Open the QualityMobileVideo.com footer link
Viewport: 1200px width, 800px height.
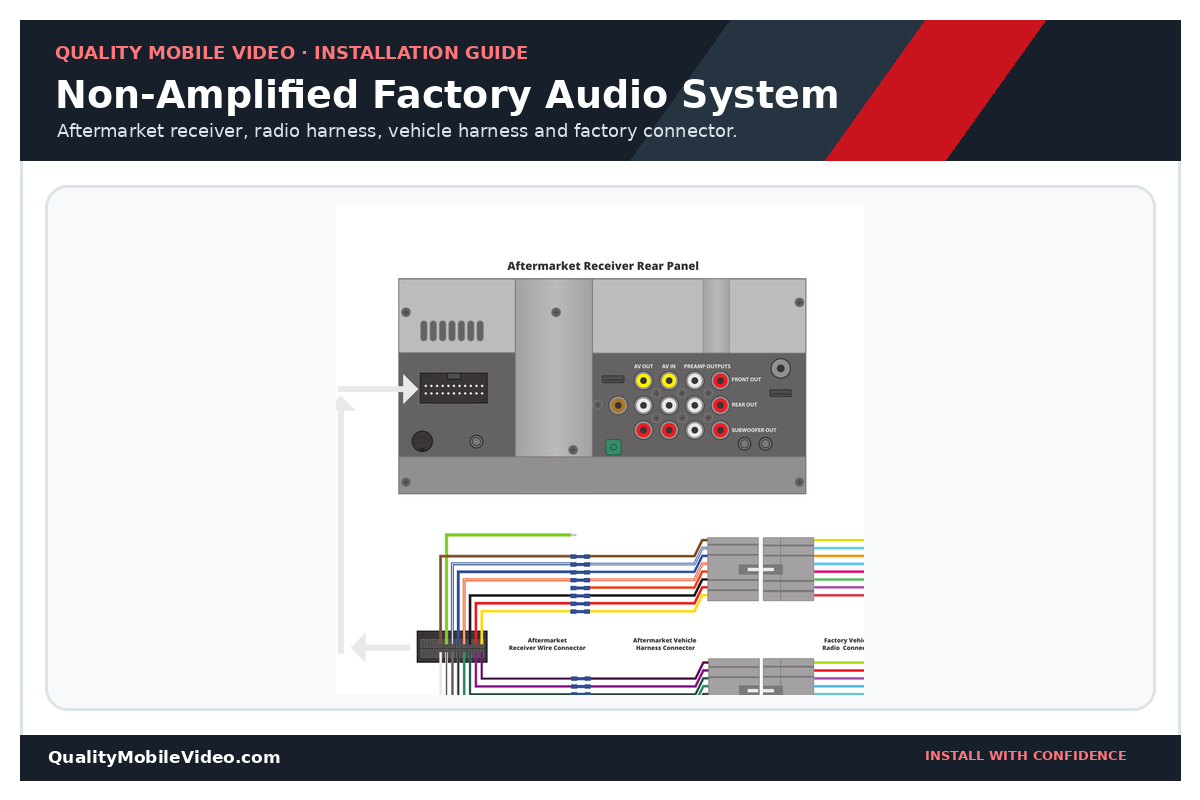pyautogui.click(x=164, y=758)
